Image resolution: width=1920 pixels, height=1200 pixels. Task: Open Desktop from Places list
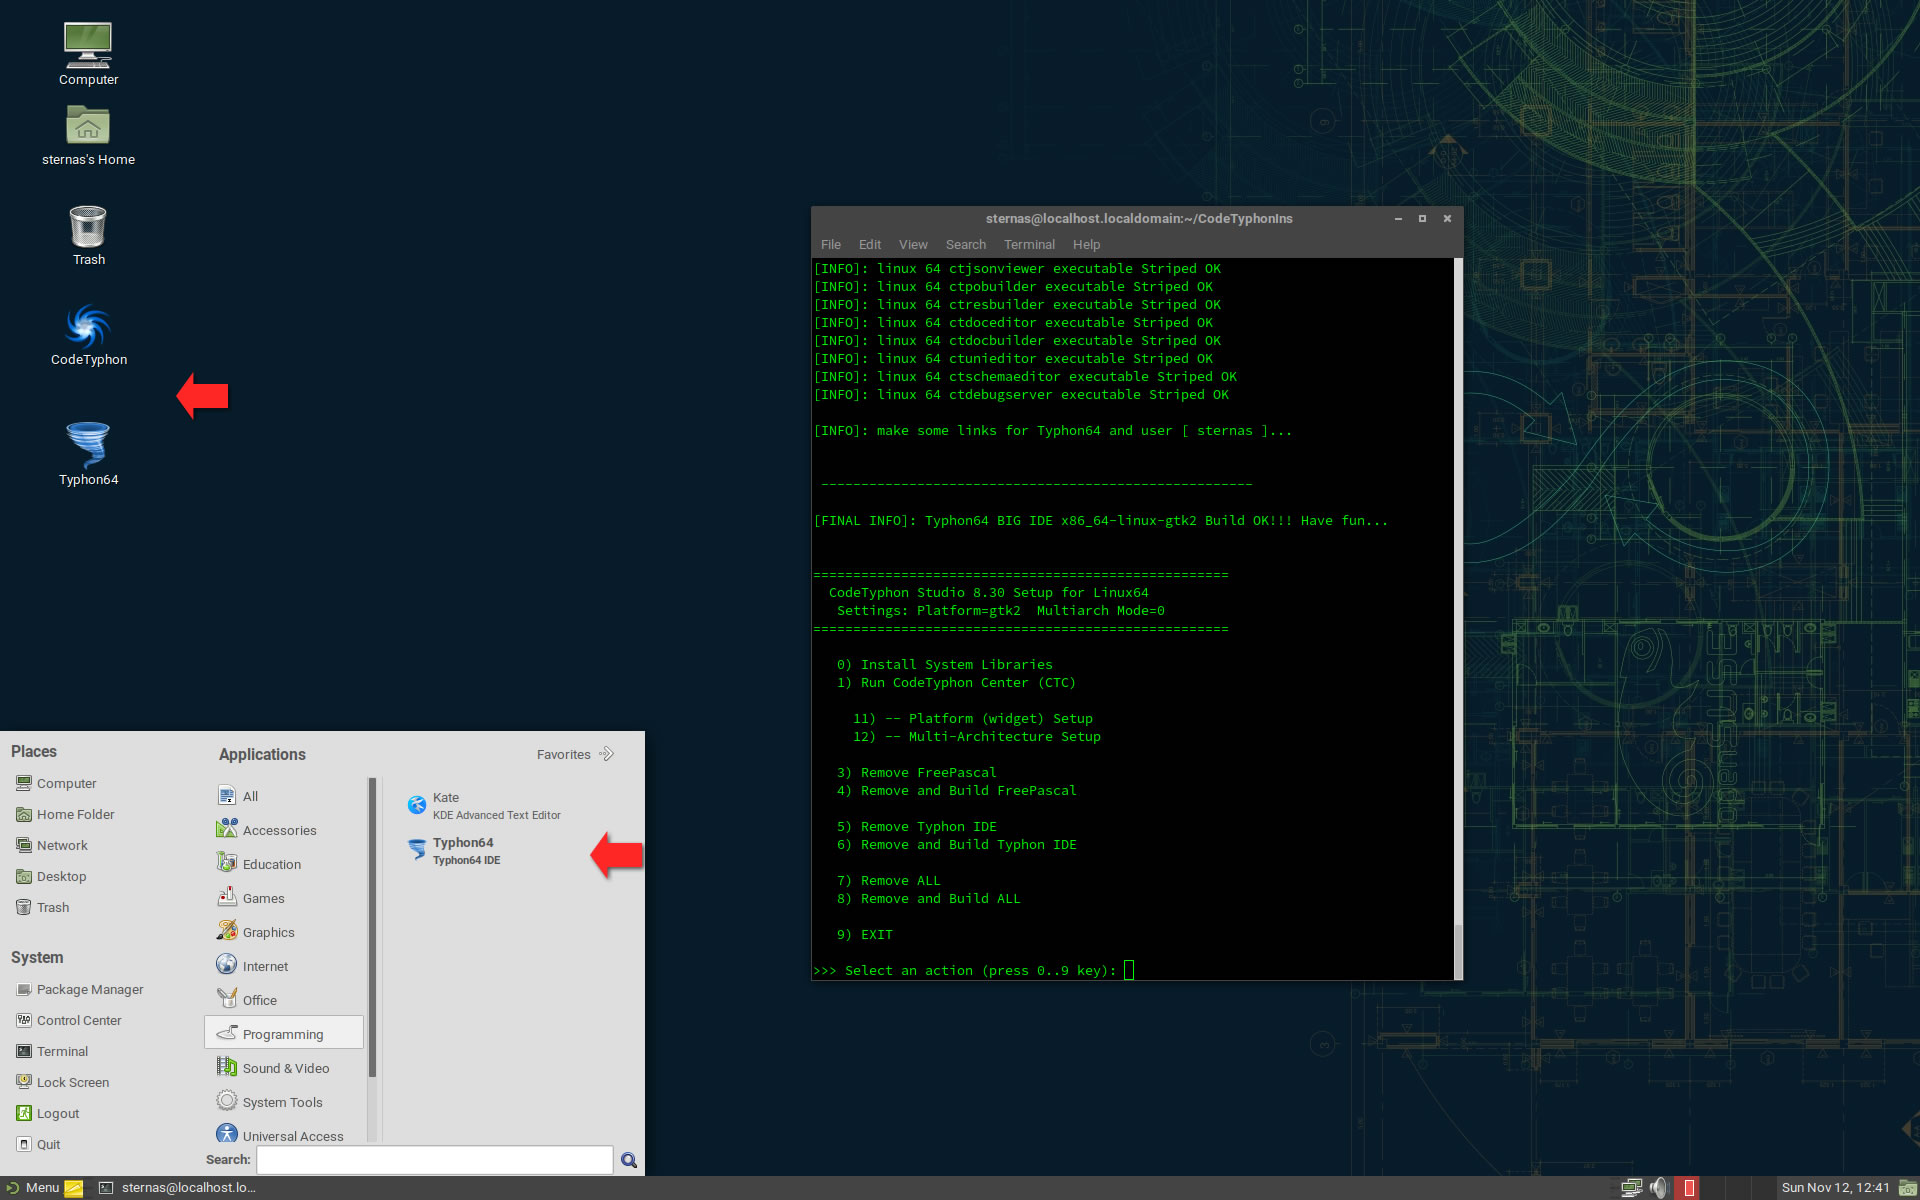click(x=52, y=876)
